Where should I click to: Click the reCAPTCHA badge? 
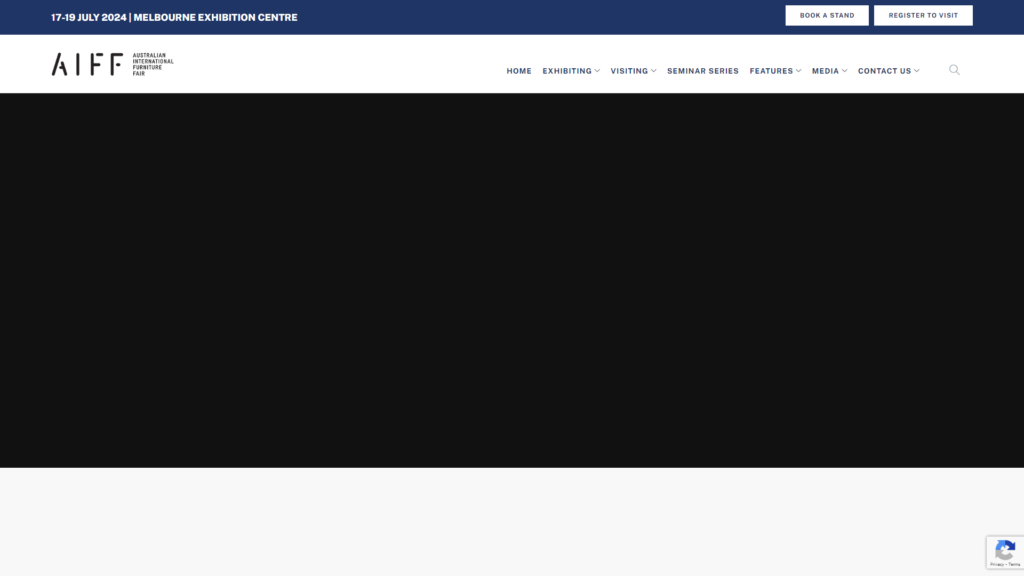(1005, 552)
